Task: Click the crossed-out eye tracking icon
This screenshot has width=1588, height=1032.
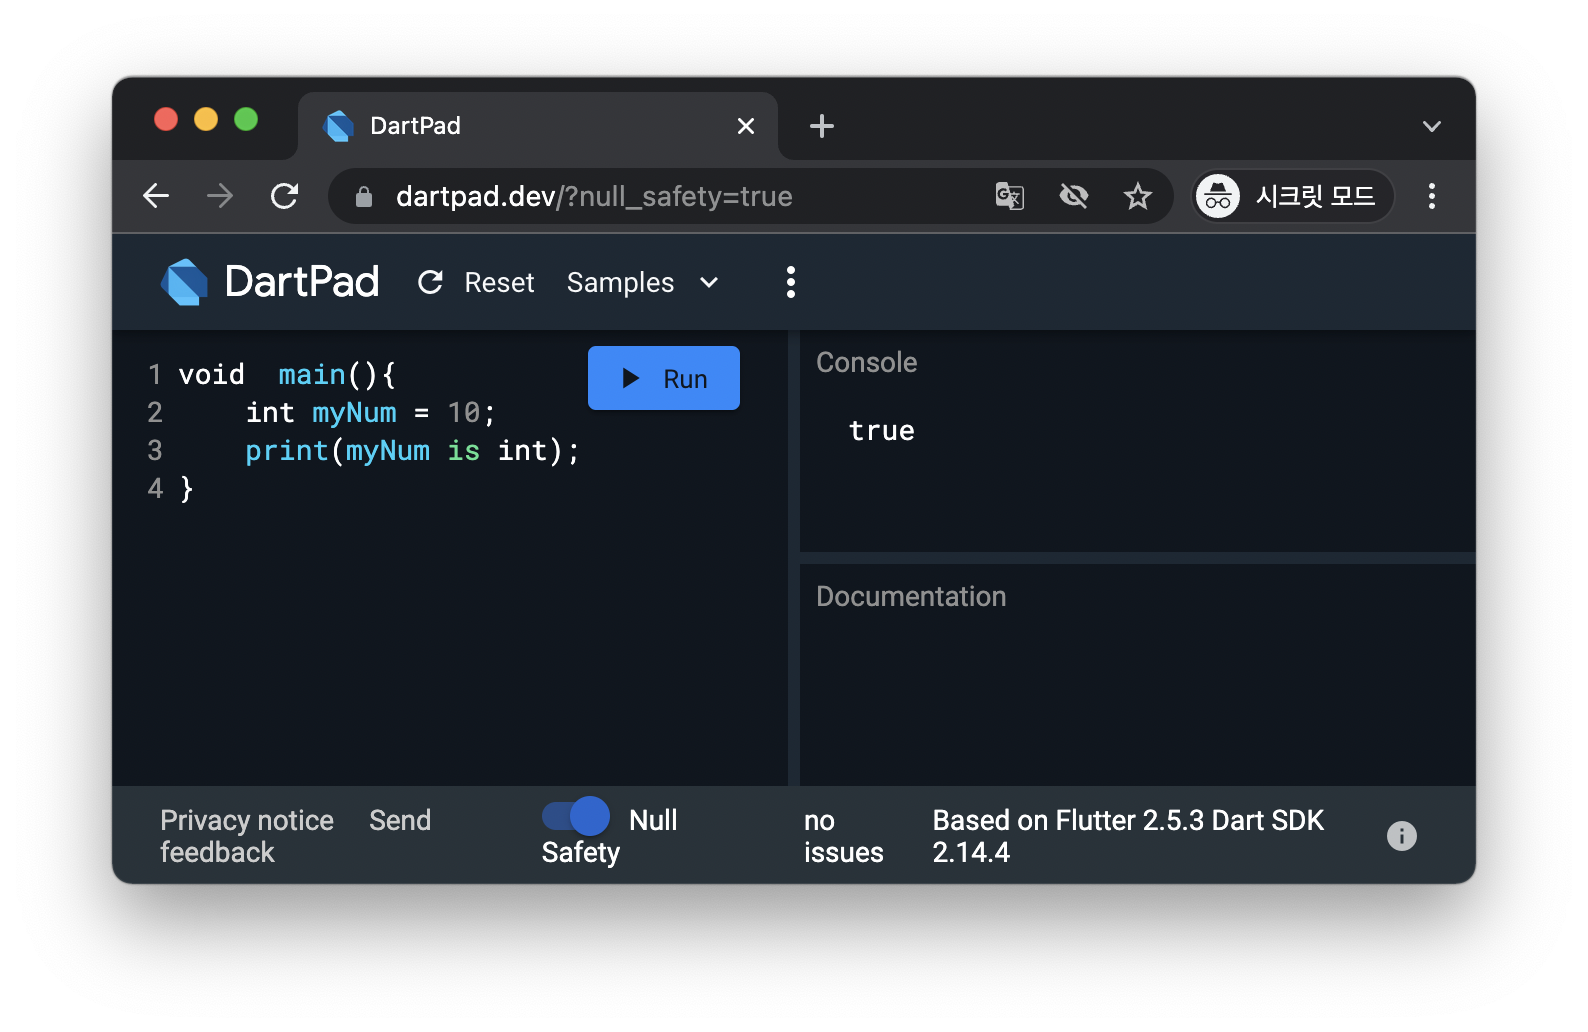Action: coord(1074,196)
